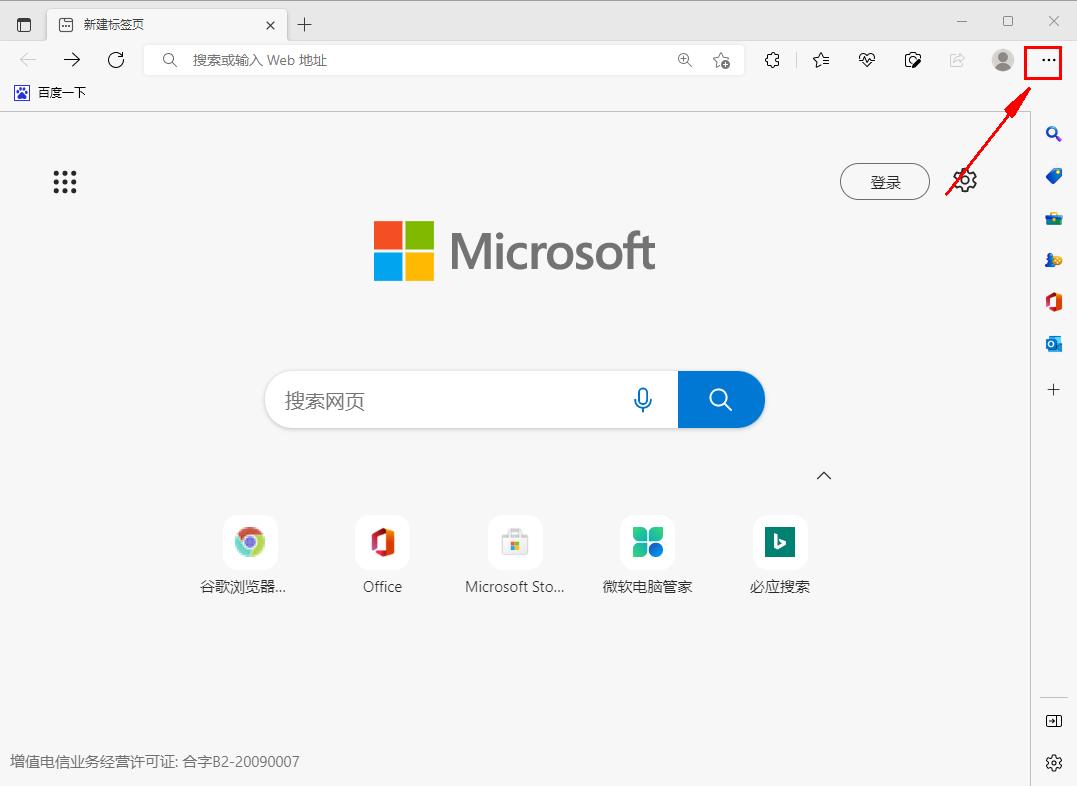The height and width of the screenshot is (786, 1077).
Task: Open the apps grid launcher
Action: 65,182
